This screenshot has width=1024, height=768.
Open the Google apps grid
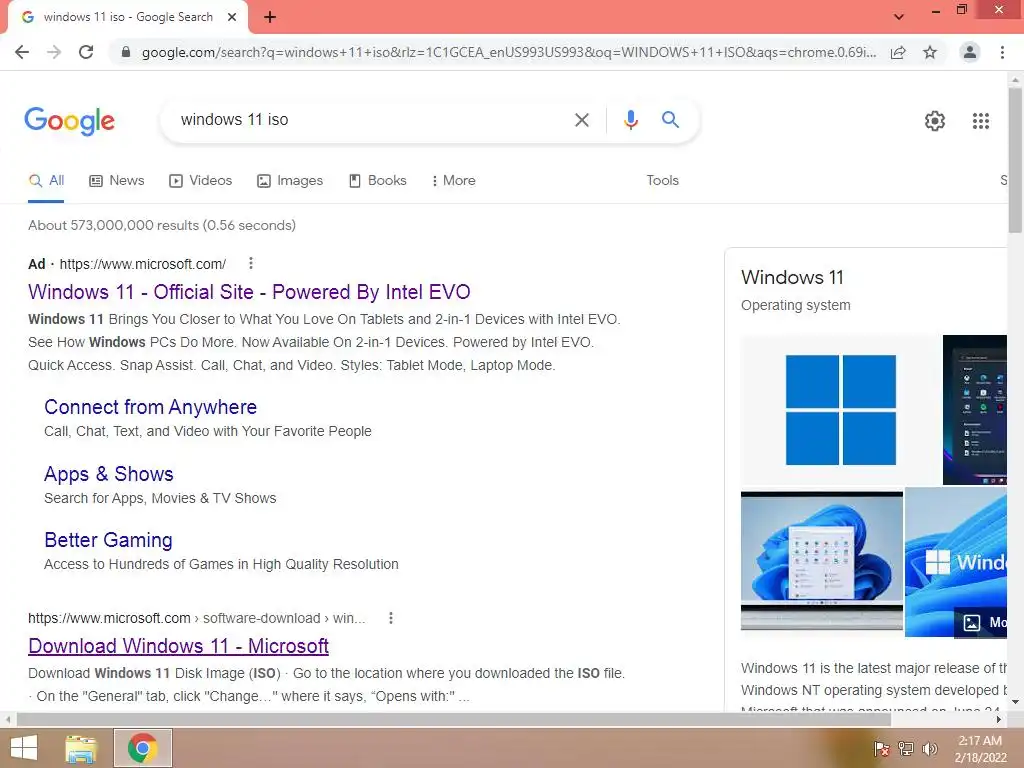(x=980, y=121)
